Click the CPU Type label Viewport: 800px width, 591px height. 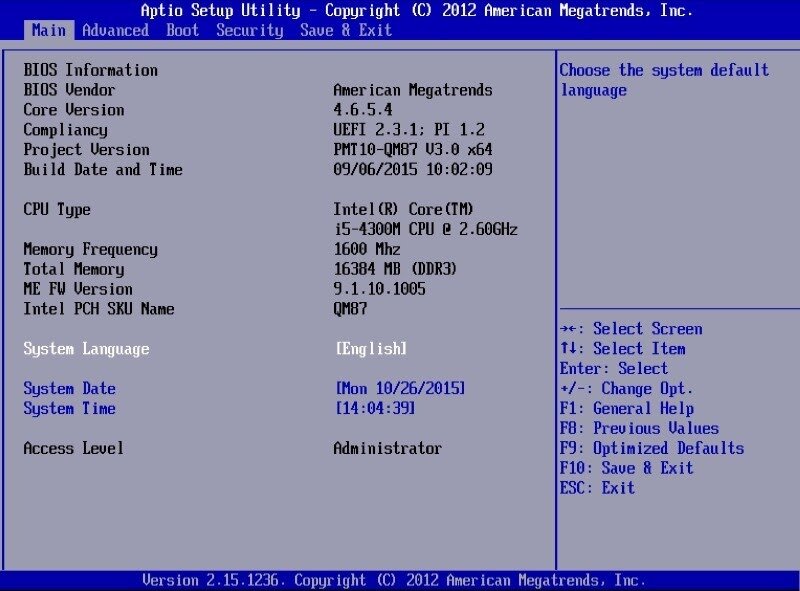[57, 210]
